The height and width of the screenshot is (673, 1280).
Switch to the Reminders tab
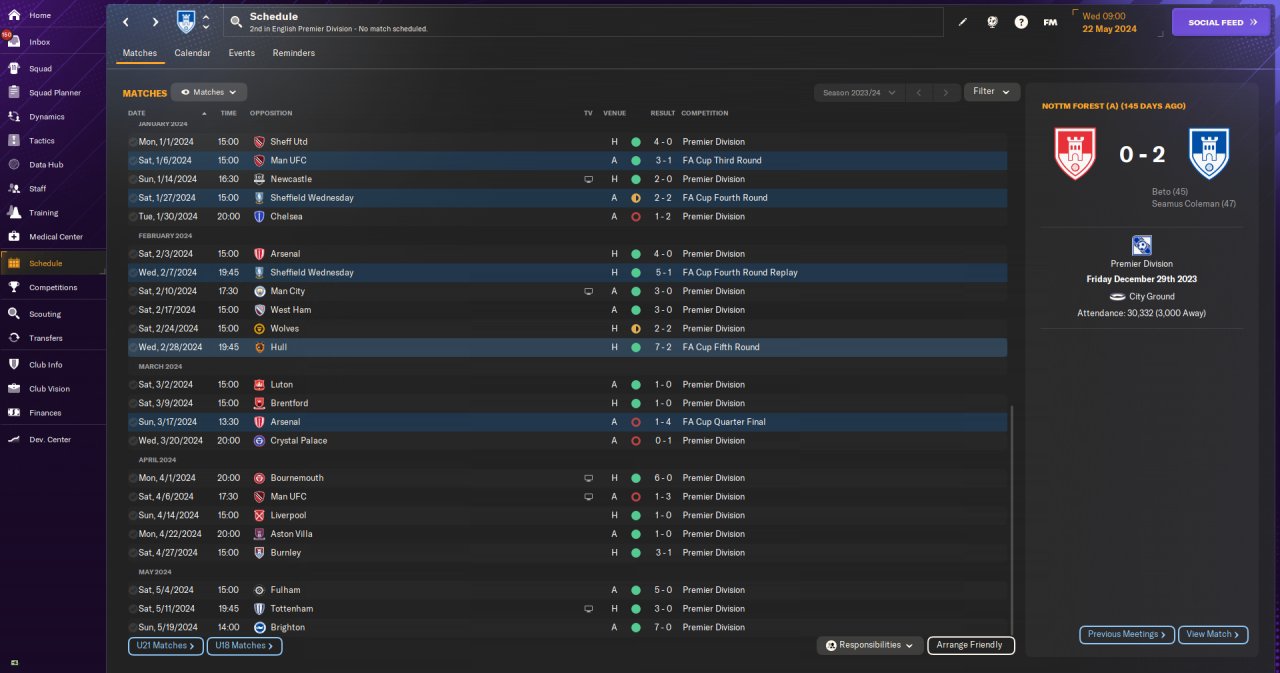click(x=294, y=53)
